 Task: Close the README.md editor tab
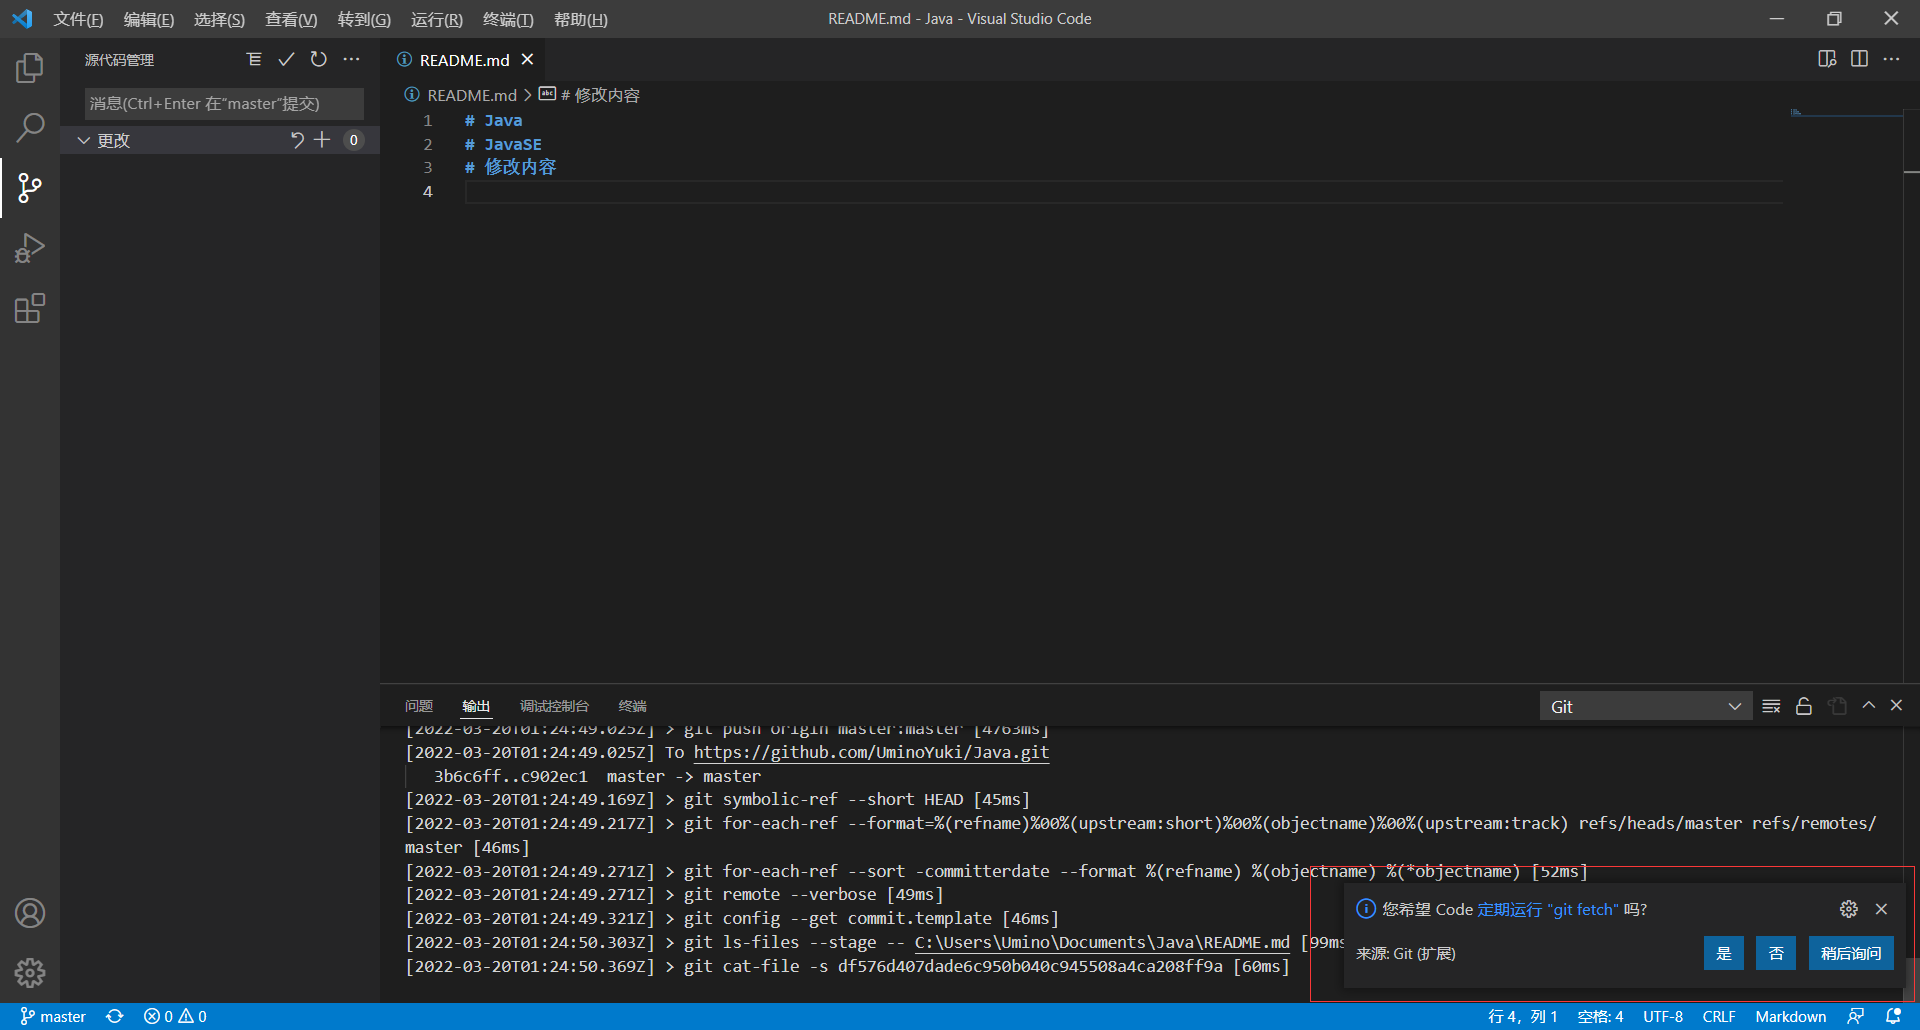pos(527,60)
